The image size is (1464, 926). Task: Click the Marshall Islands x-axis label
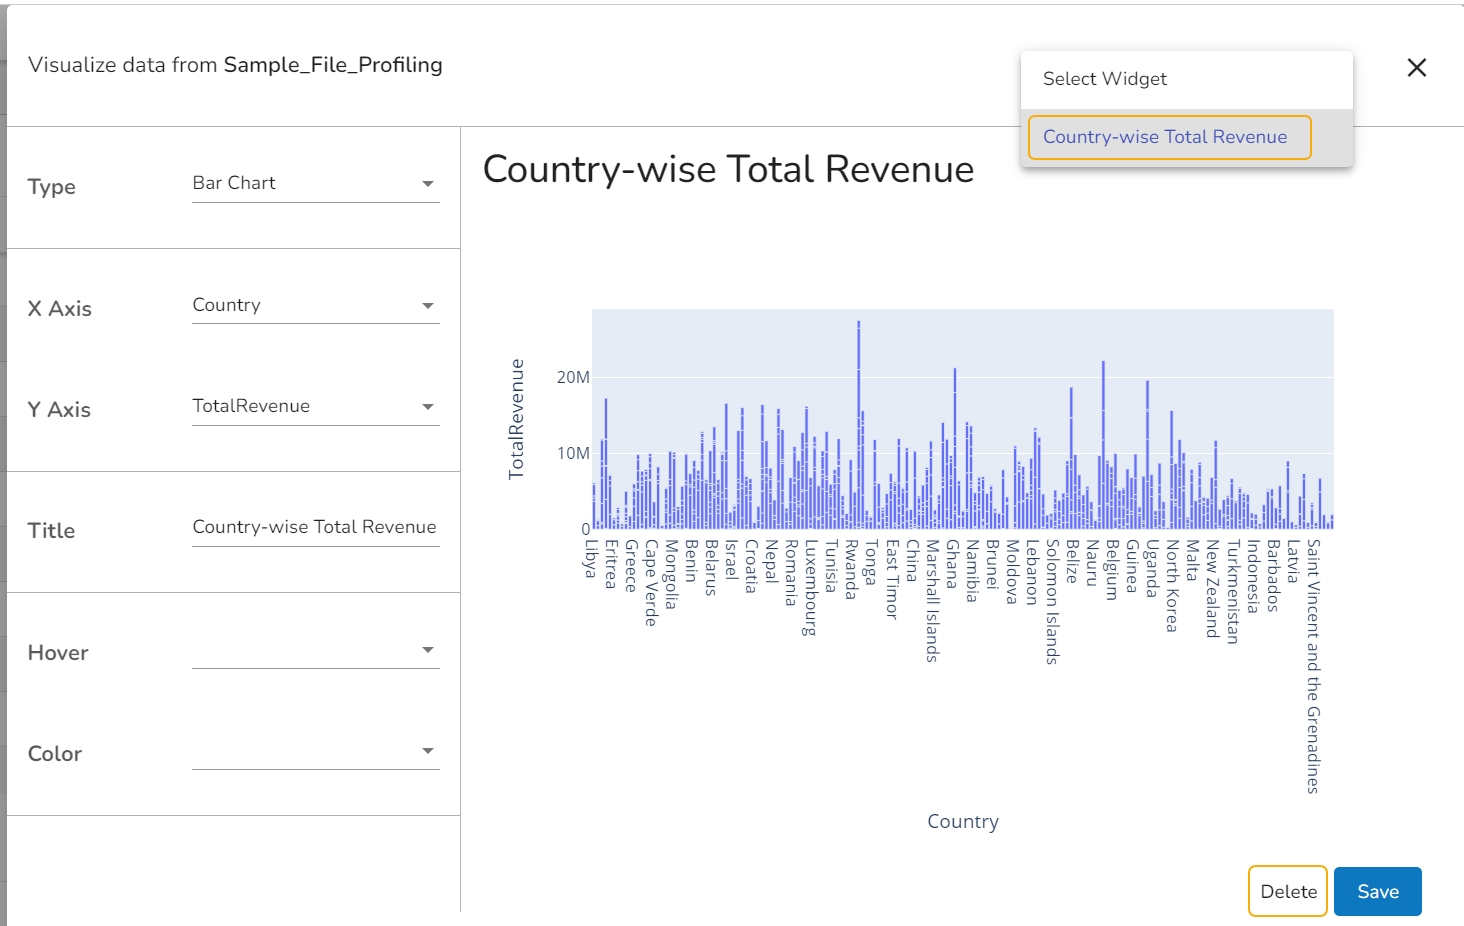pos(932,601)
